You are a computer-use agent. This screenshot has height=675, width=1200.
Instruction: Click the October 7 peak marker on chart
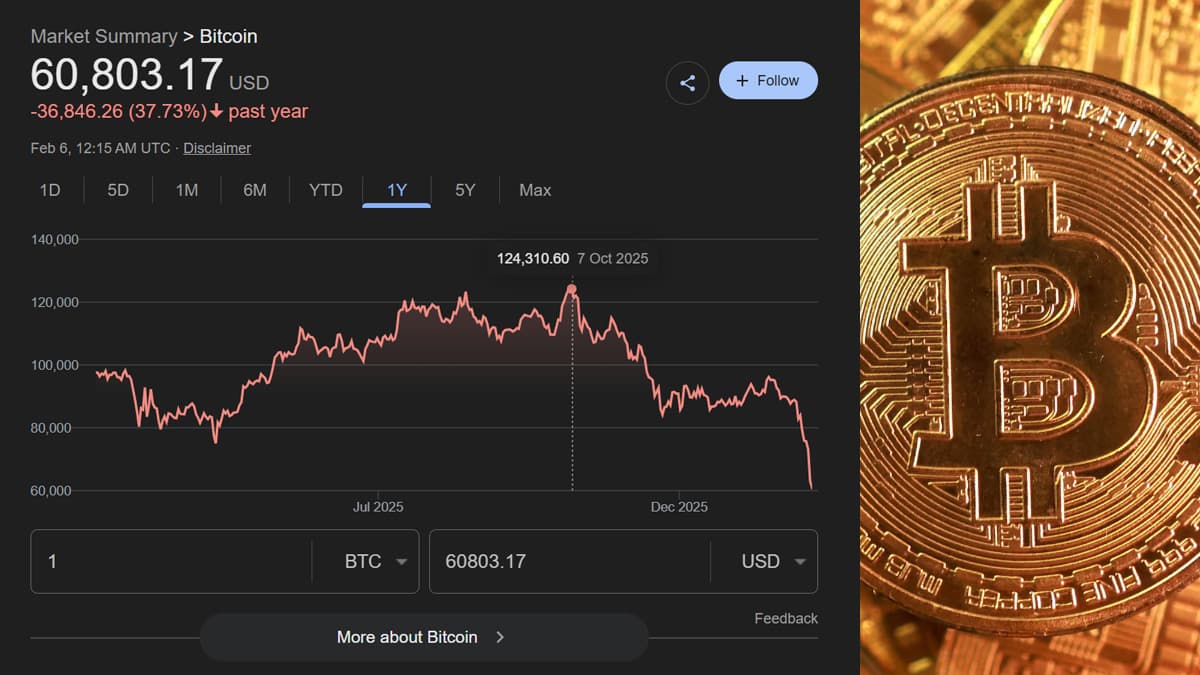pos(571,287)
